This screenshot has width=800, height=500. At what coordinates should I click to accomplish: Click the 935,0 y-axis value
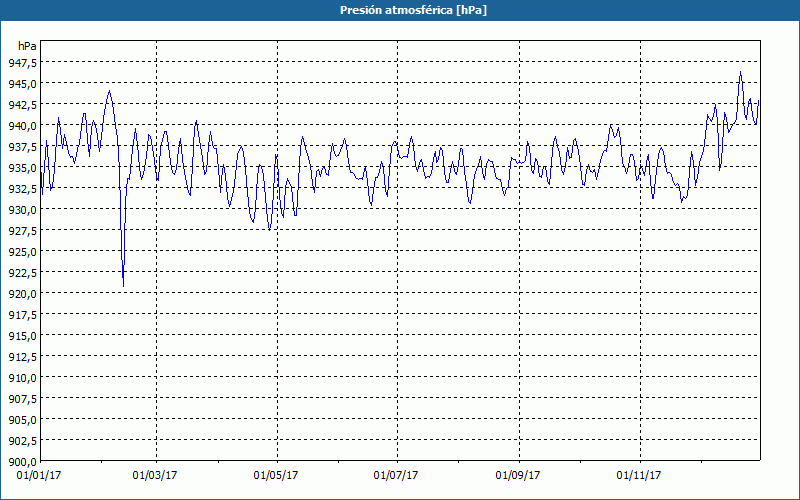[x=22, y=167]
